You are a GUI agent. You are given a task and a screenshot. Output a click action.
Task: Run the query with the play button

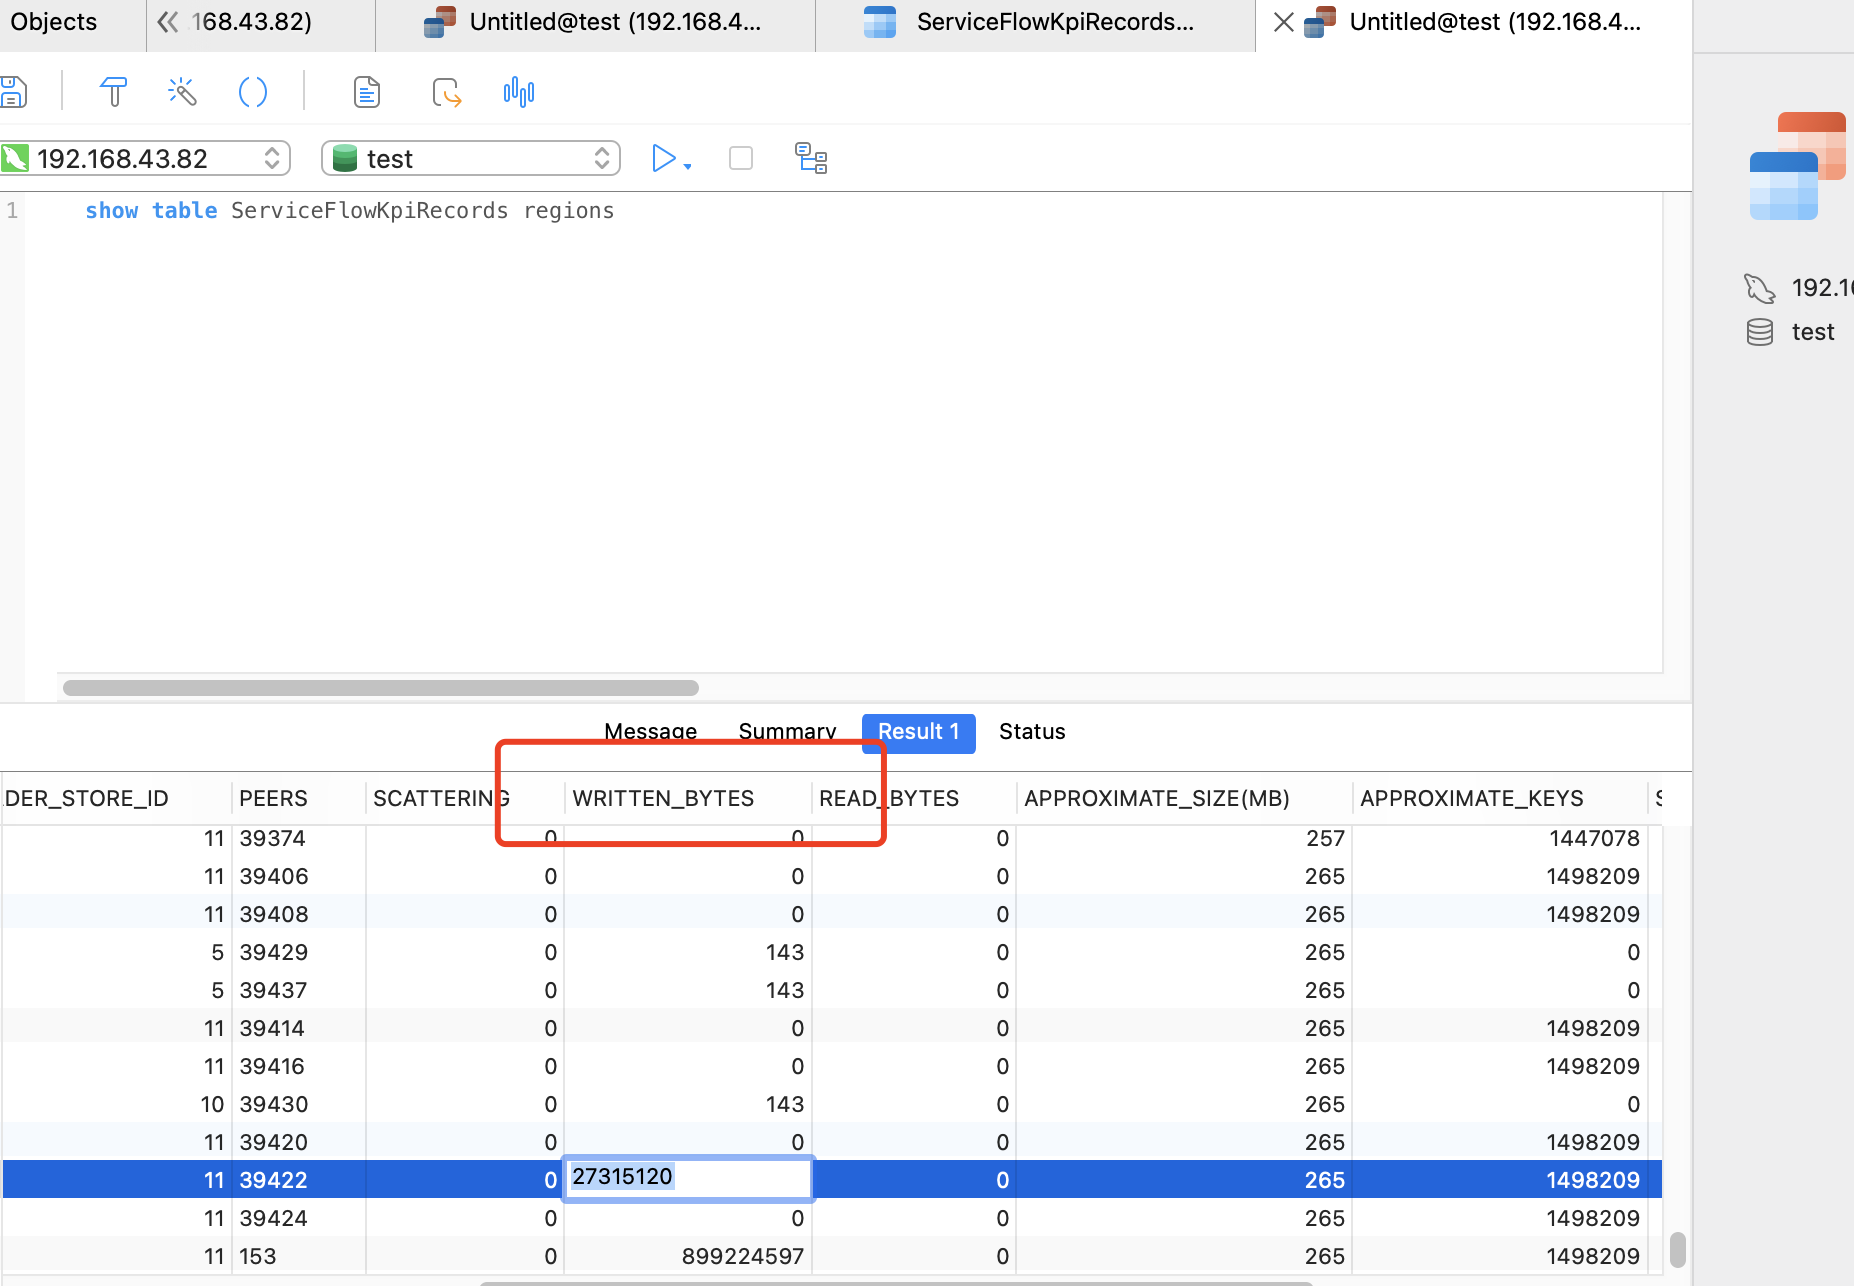662,158
